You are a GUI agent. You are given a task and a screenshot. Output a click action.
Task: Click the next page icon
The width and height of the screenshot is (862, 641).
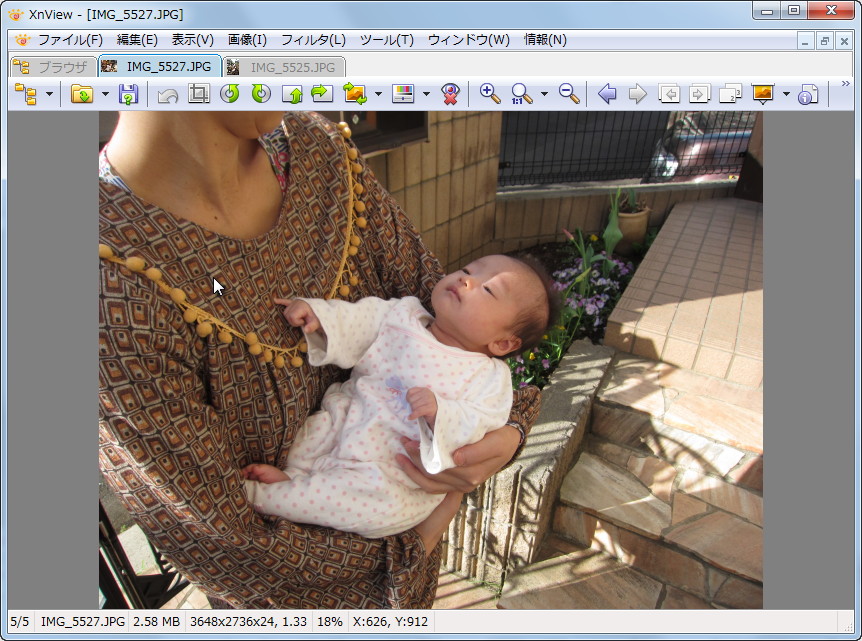tap(700, 94)
